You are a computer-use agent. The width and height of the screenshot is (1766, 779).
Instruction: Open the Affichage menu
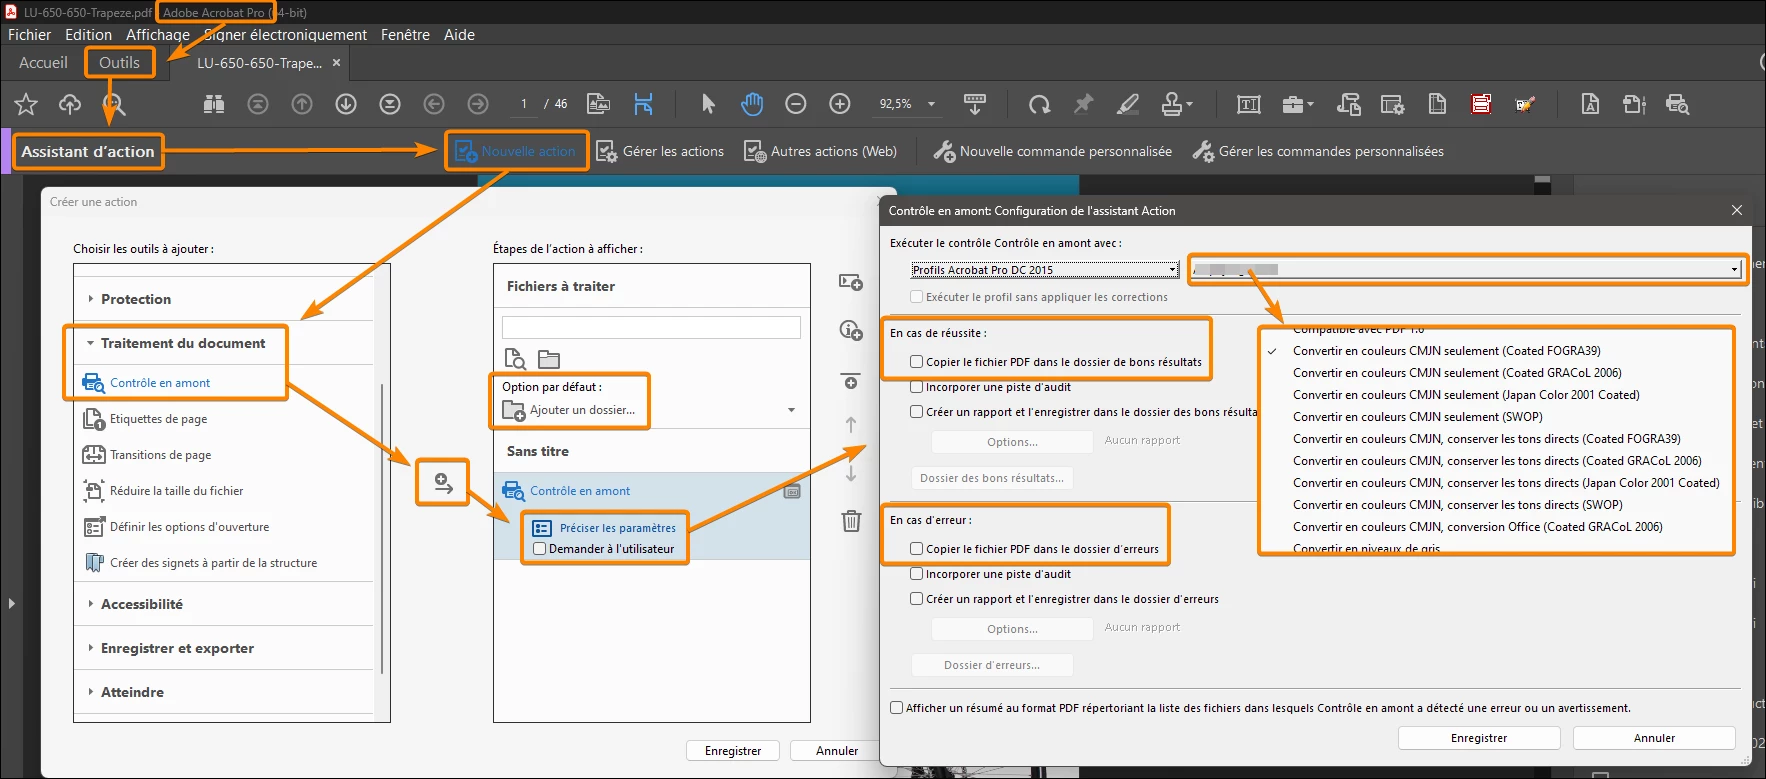click(158, 35)
